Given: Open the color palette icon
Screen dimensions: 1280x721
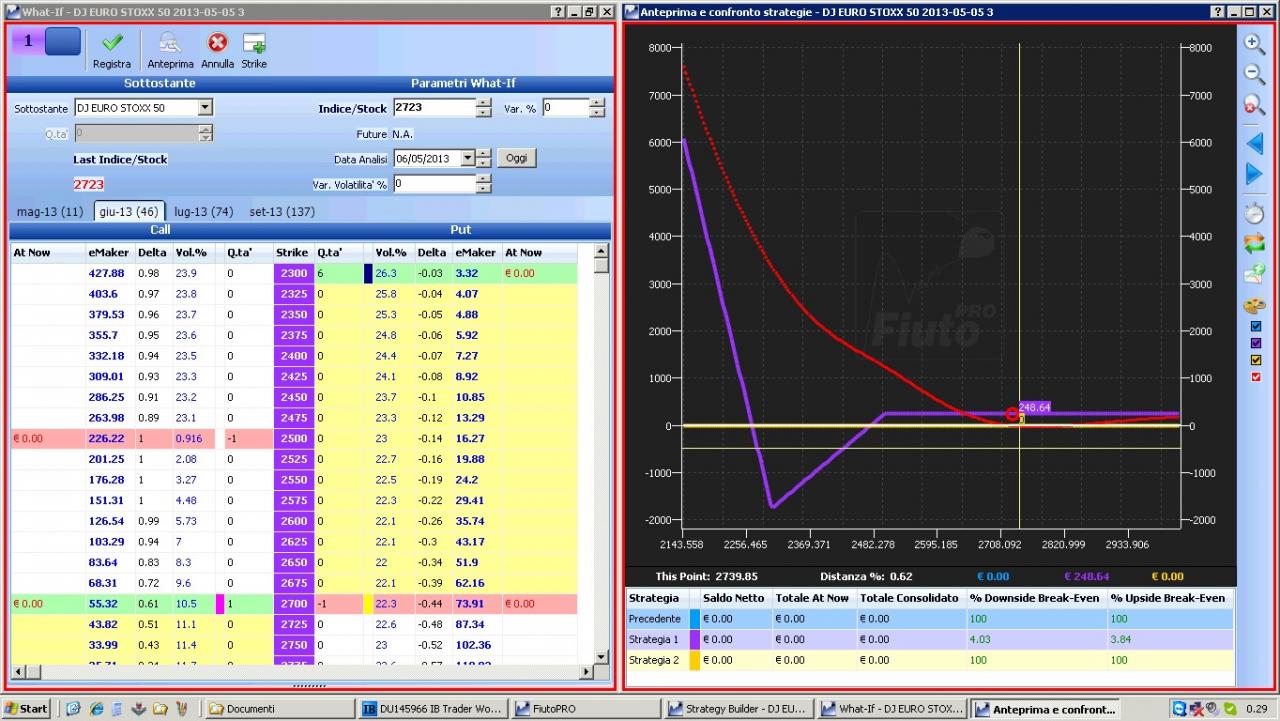Looking at the screenshot, I should pyautogui.click(x=1254, y=305).
